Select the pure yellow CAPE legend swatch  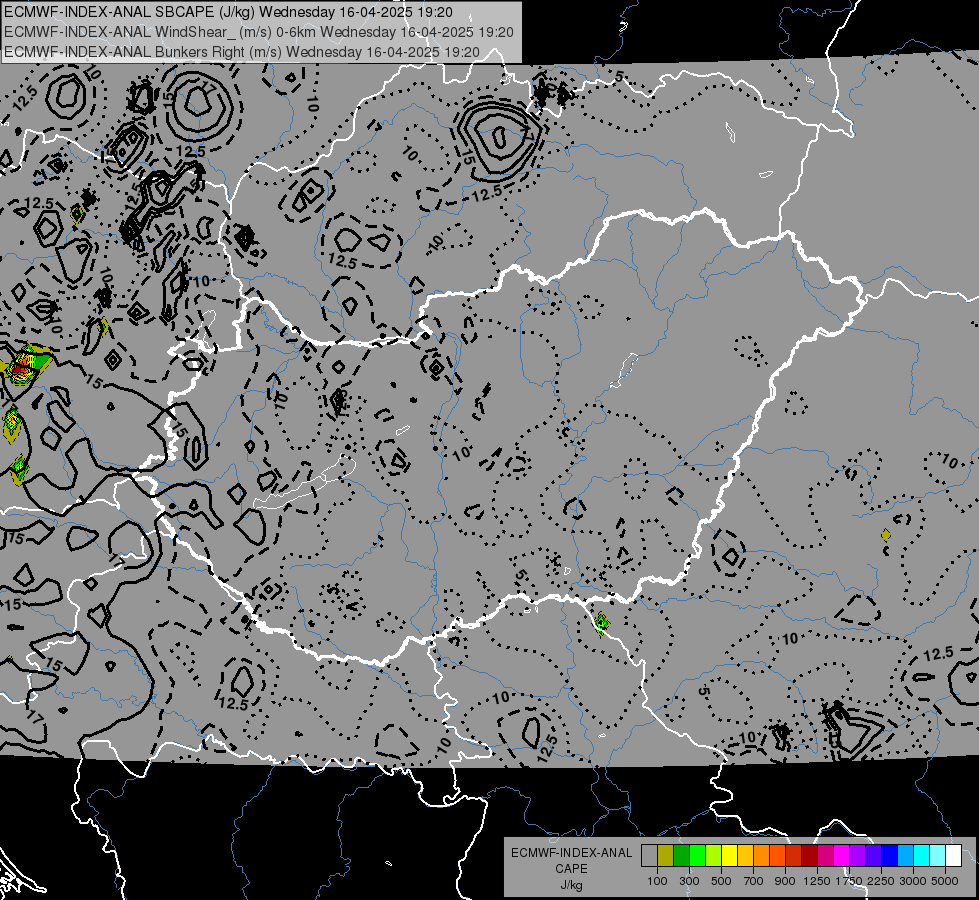(x=729, y=856)
